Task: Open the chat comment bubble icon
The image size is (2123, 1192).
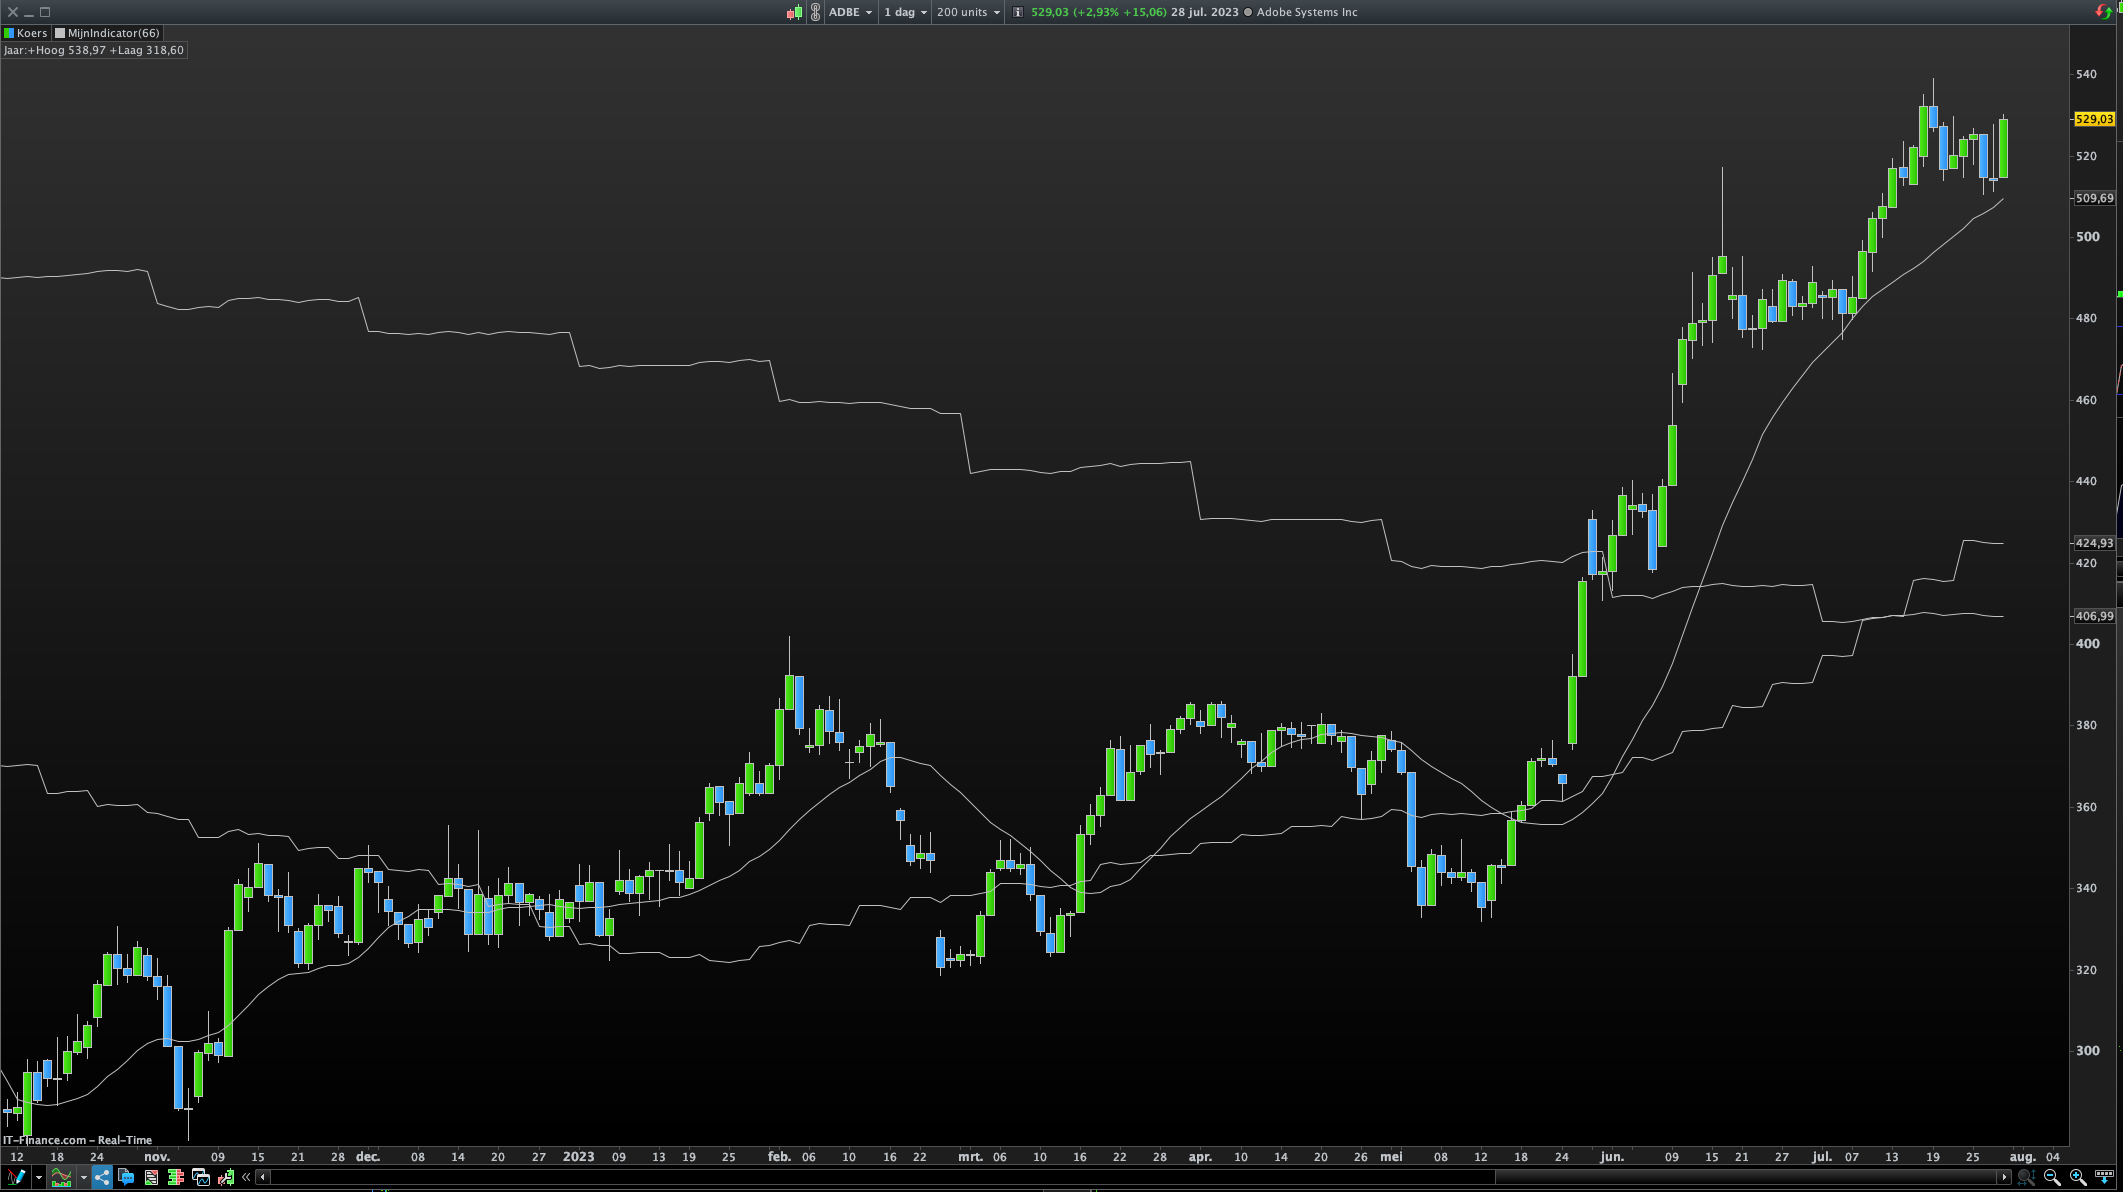Action: tap(126, 1177)
